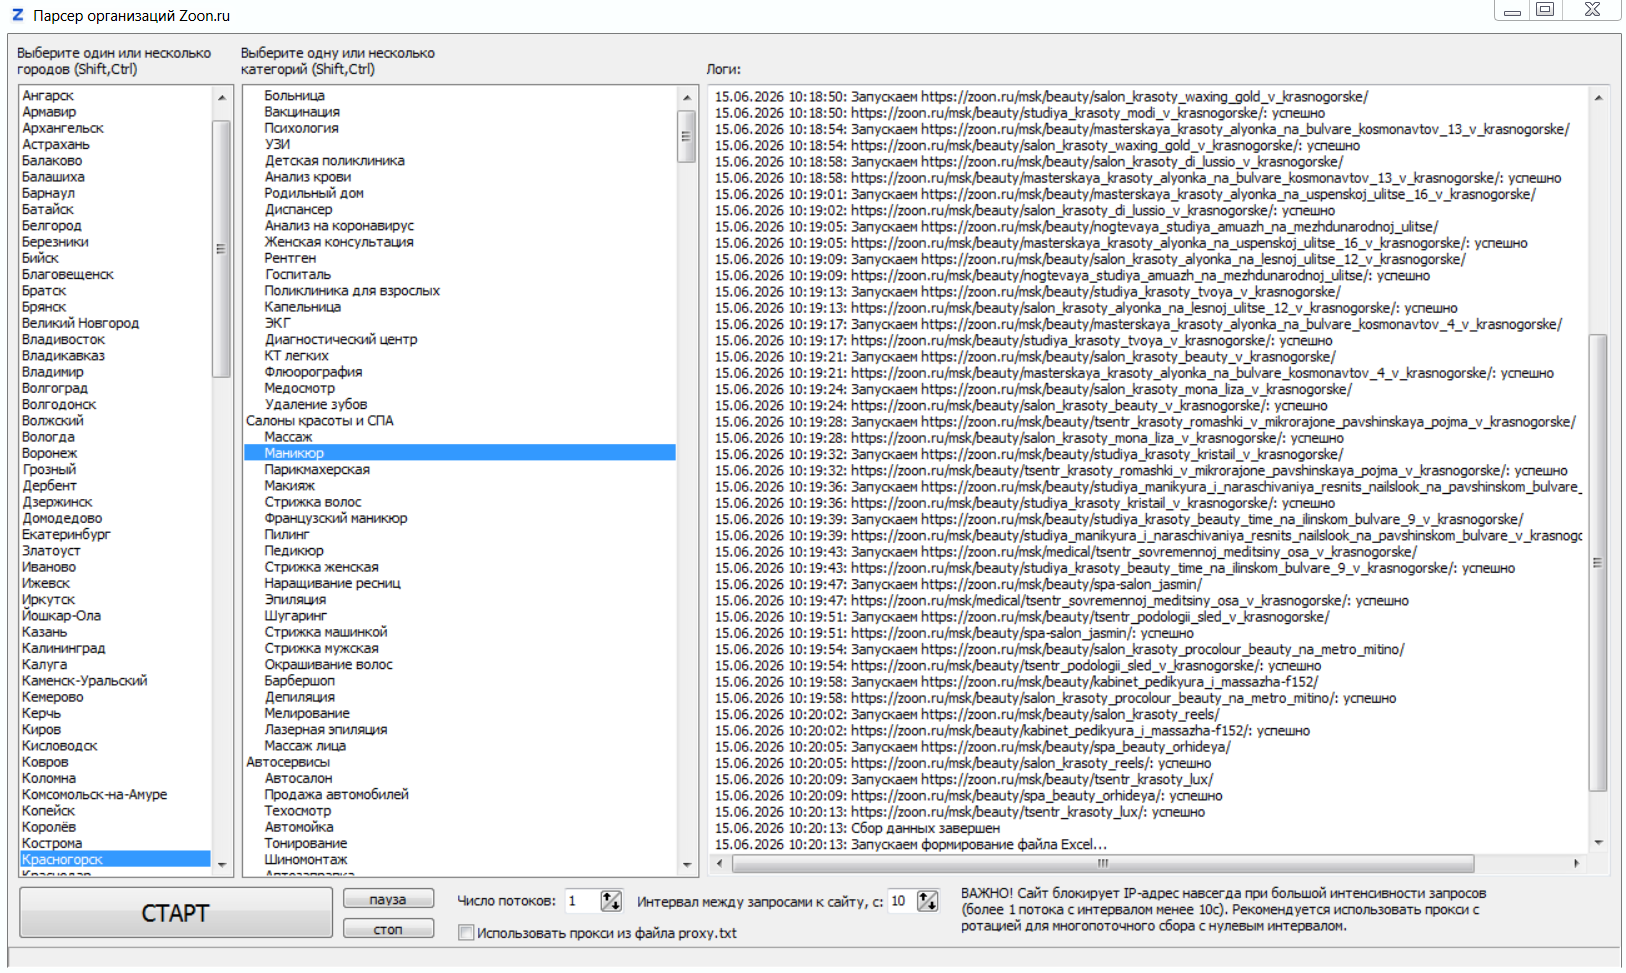Click the thread count spinner arrows

pyautogui.click(x=611, y=901)
